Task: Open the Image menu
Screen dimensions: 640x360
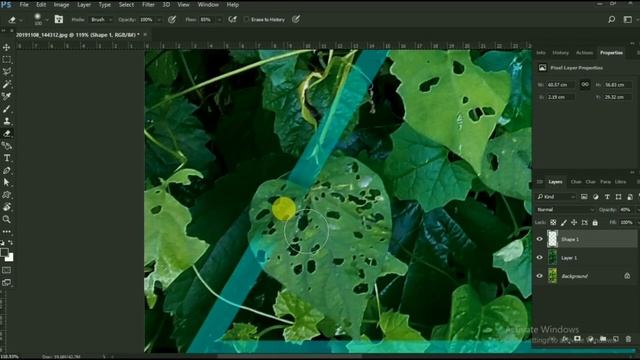Action: [61, 5]
